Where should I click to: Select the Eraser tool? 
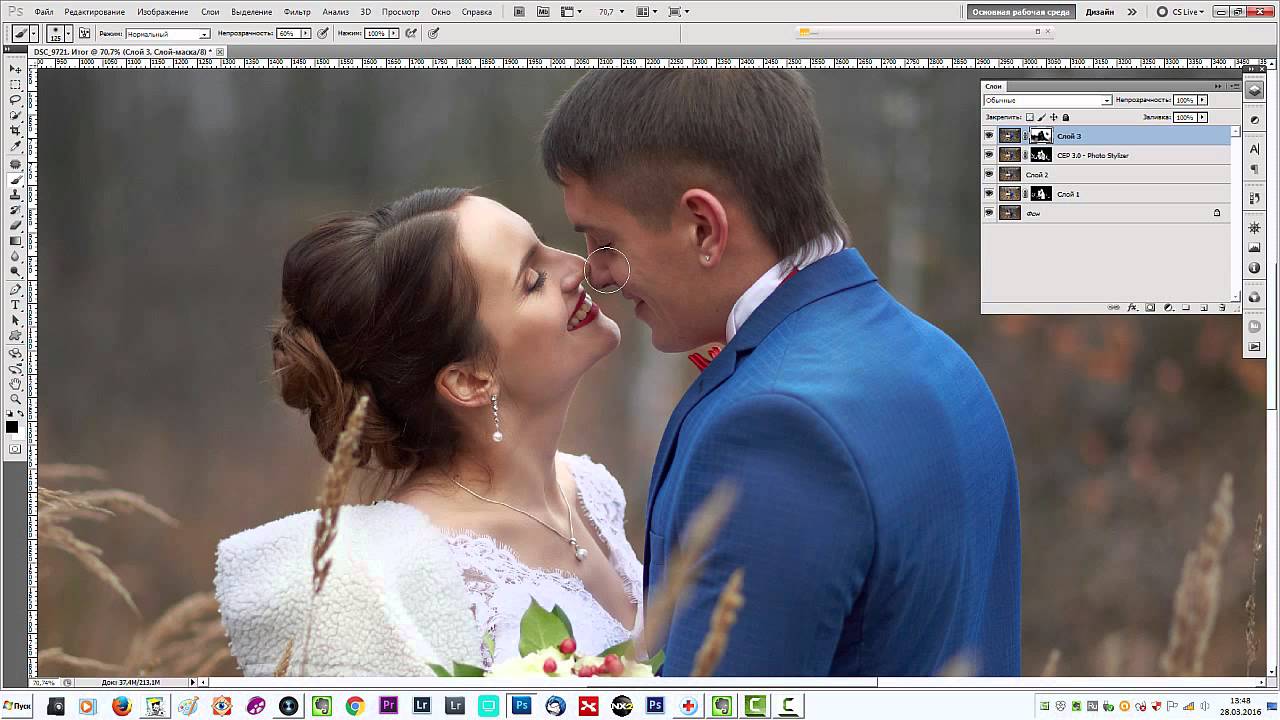coord(16,226)
